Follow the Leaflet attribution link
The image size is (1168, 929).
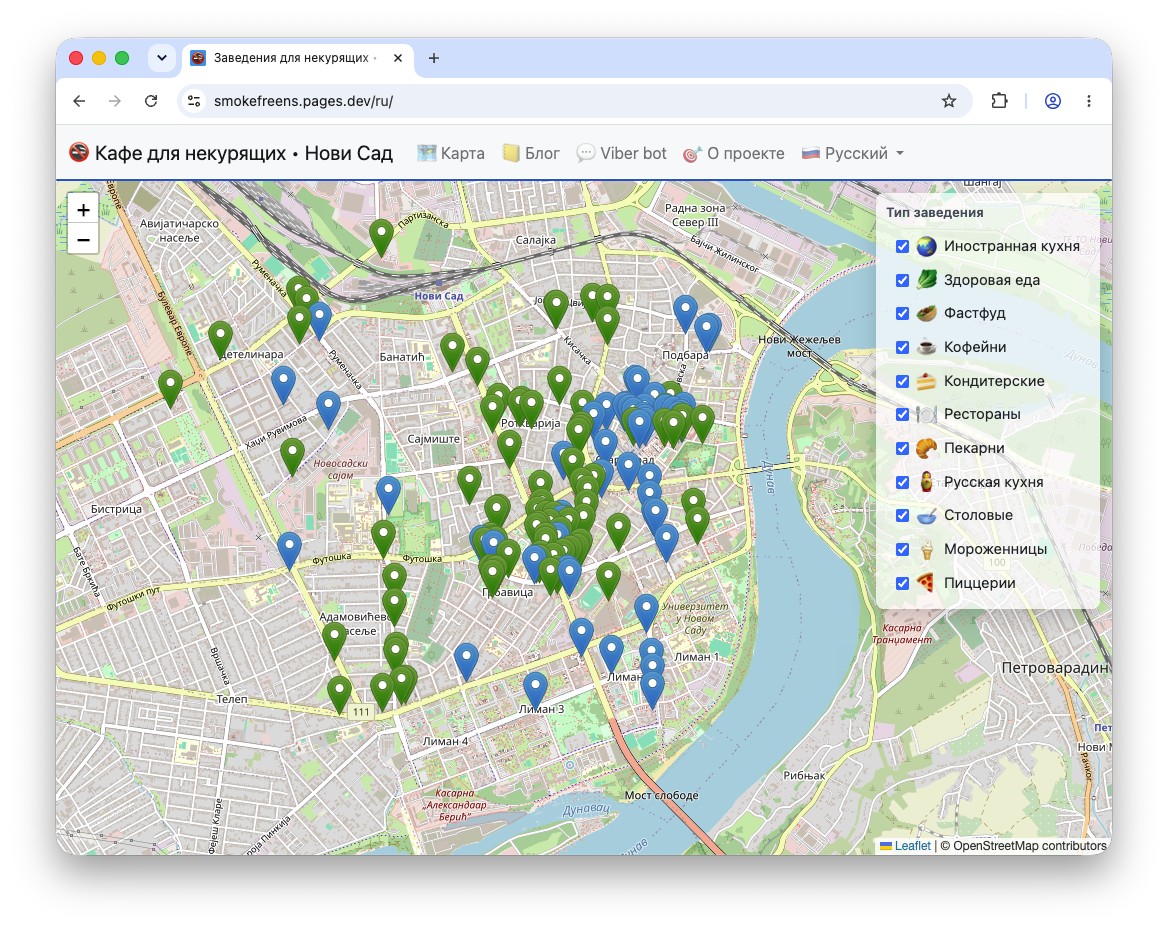(912, 846)
